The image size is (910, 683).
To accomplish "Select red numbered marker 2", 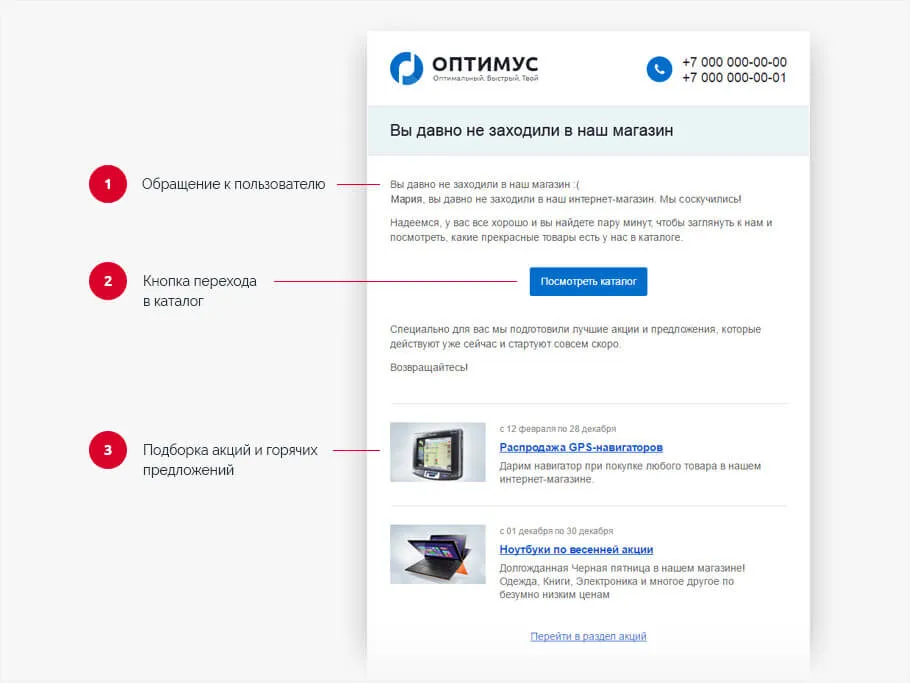I will (108, 282).
